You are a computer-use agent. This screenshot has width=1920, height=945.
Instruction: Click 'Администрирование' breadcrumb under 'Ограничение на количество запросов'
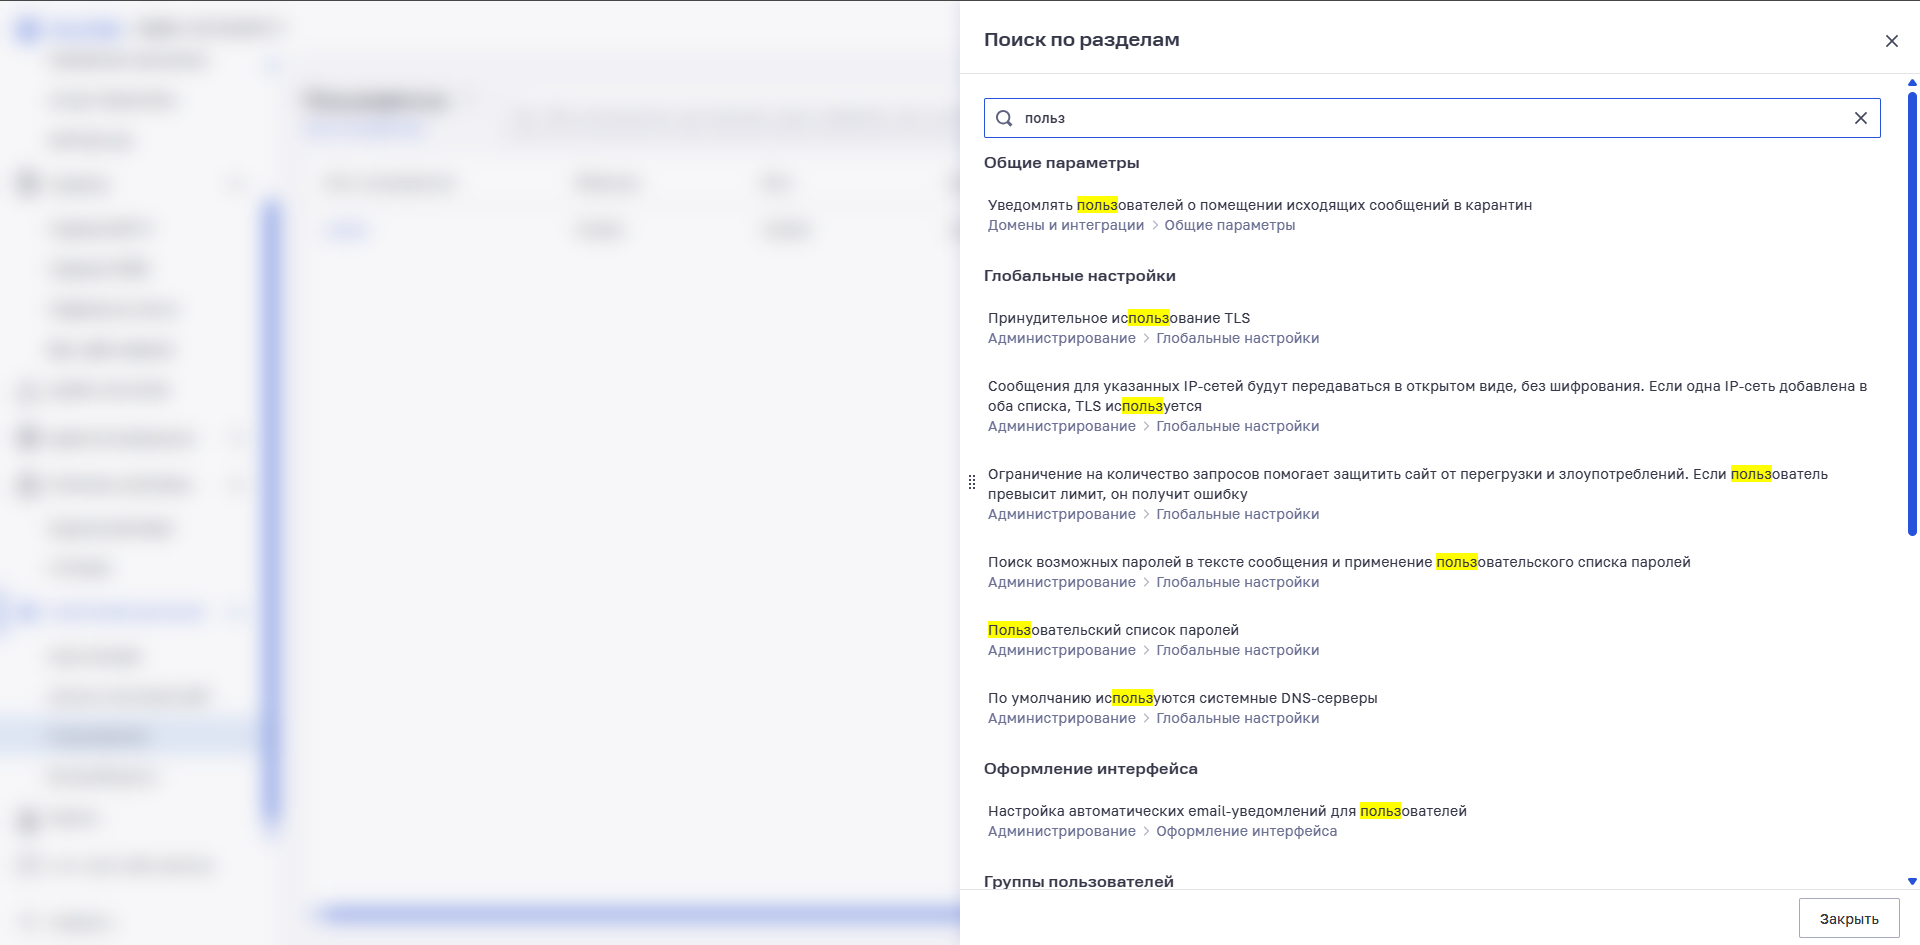pos(1062,514)
